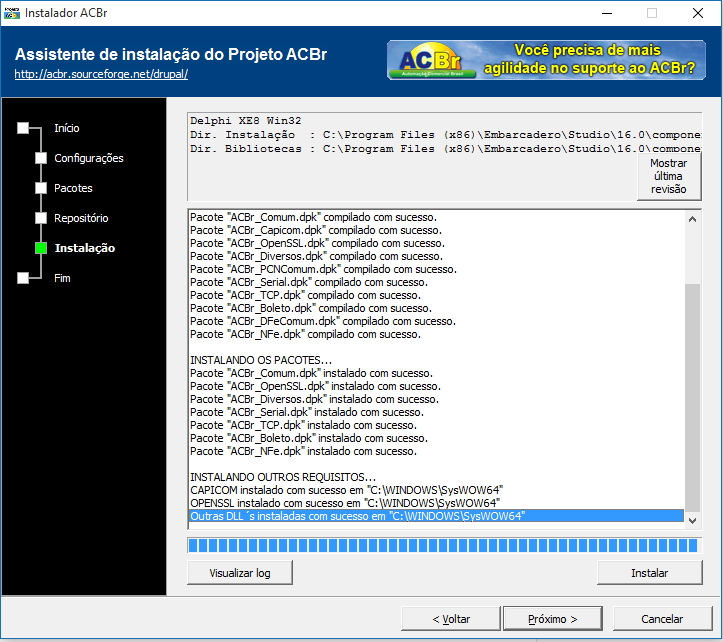Screen dimensions: 723x642
Task: Click the Repositório step marker
Action: [41, 218]
